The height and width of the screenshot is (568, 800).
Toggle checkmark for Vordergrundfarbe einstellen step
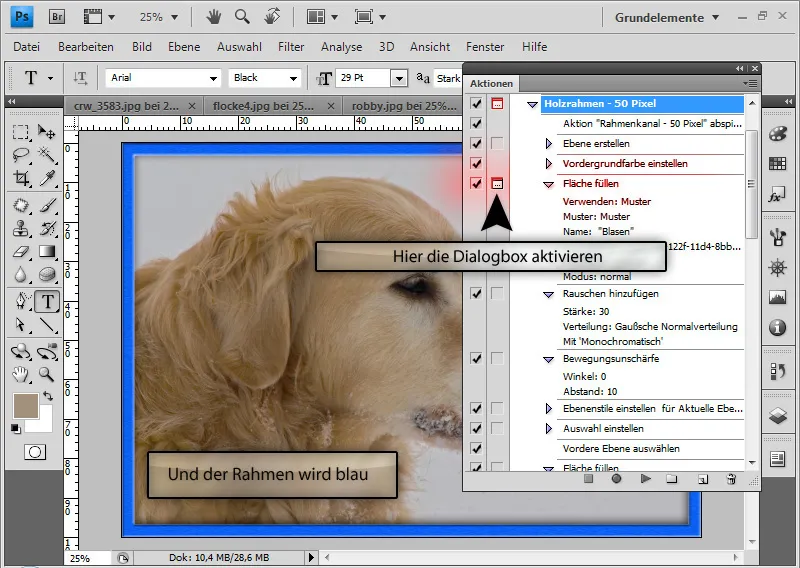[476, 163]
